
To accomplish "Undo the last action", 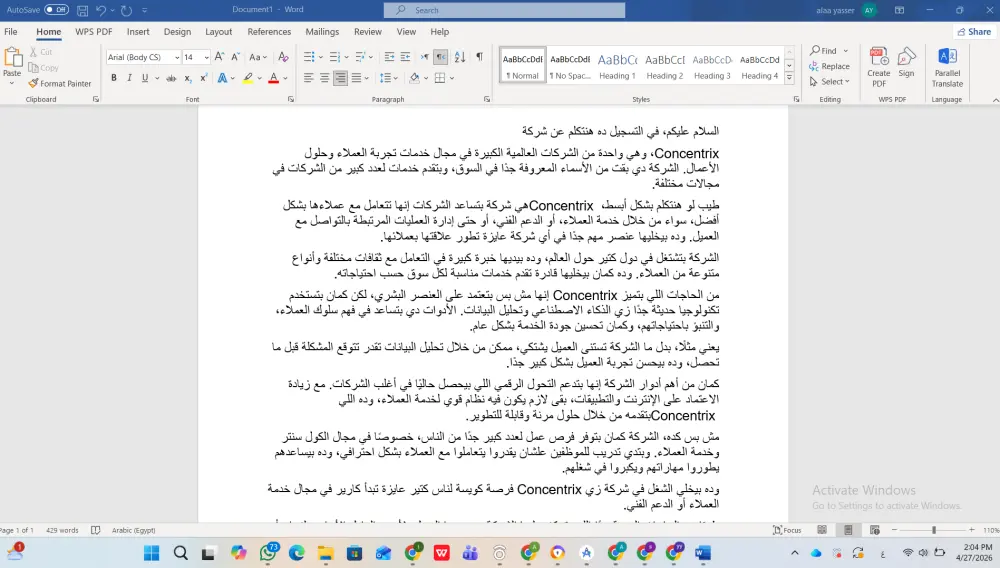I will pos(101,10).
